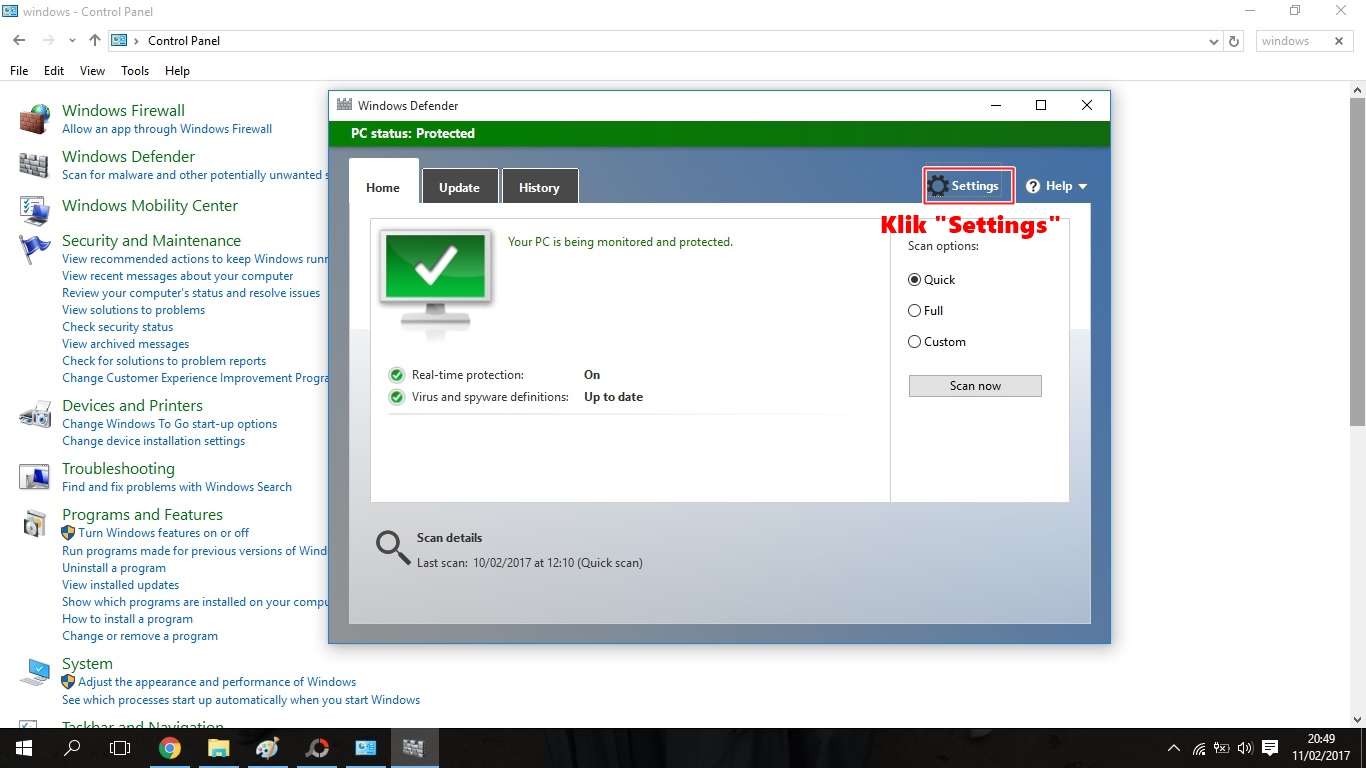Open Find and fix problems with Windows Search
The image size is (1366, 768).
click(177, 487)
